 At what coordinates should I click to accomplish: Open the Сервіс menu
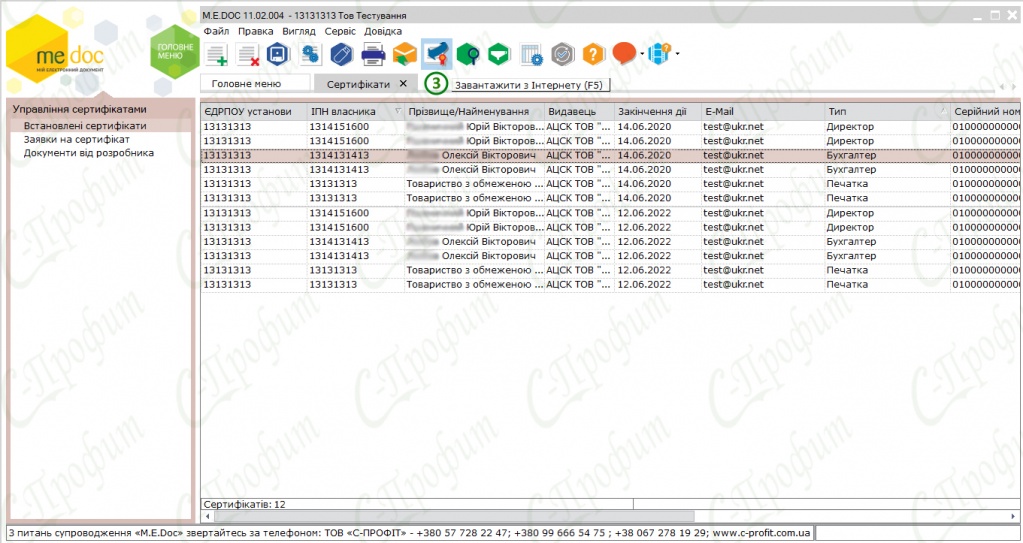coord(340,31)
